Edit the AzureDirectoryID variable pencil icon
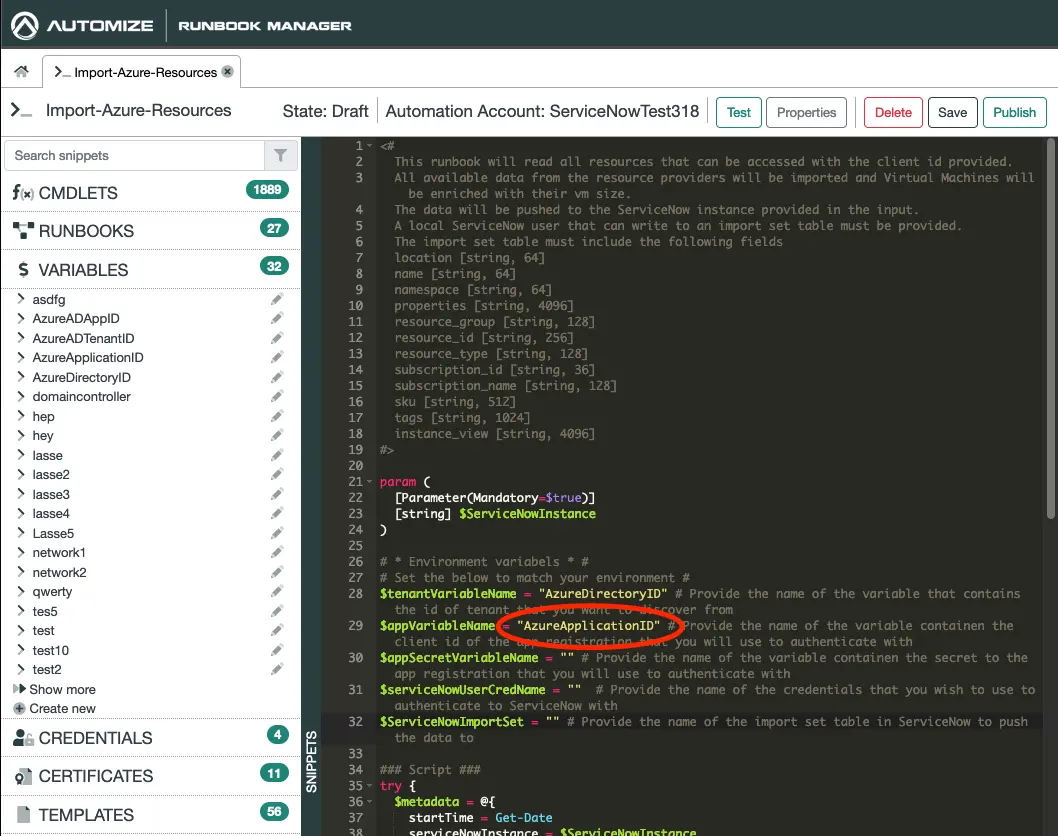 (277, 377)
